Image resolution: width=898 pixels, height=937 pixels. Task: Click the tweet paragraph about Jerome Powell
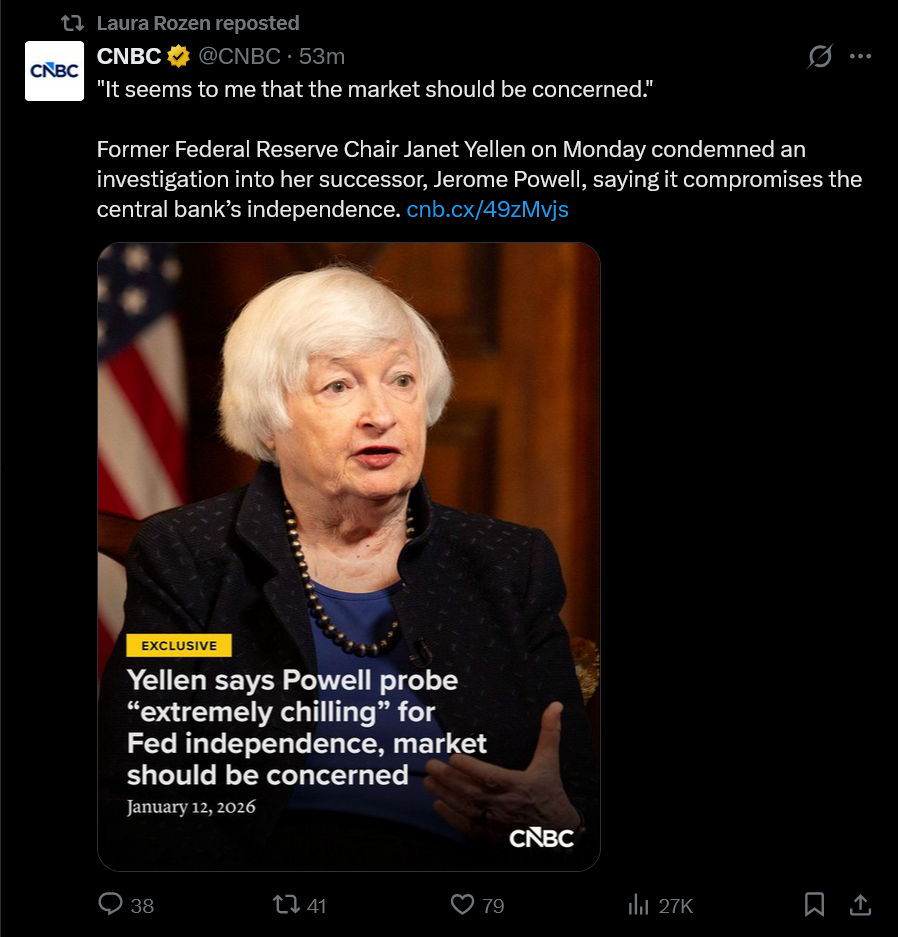[x=479, y=179]
